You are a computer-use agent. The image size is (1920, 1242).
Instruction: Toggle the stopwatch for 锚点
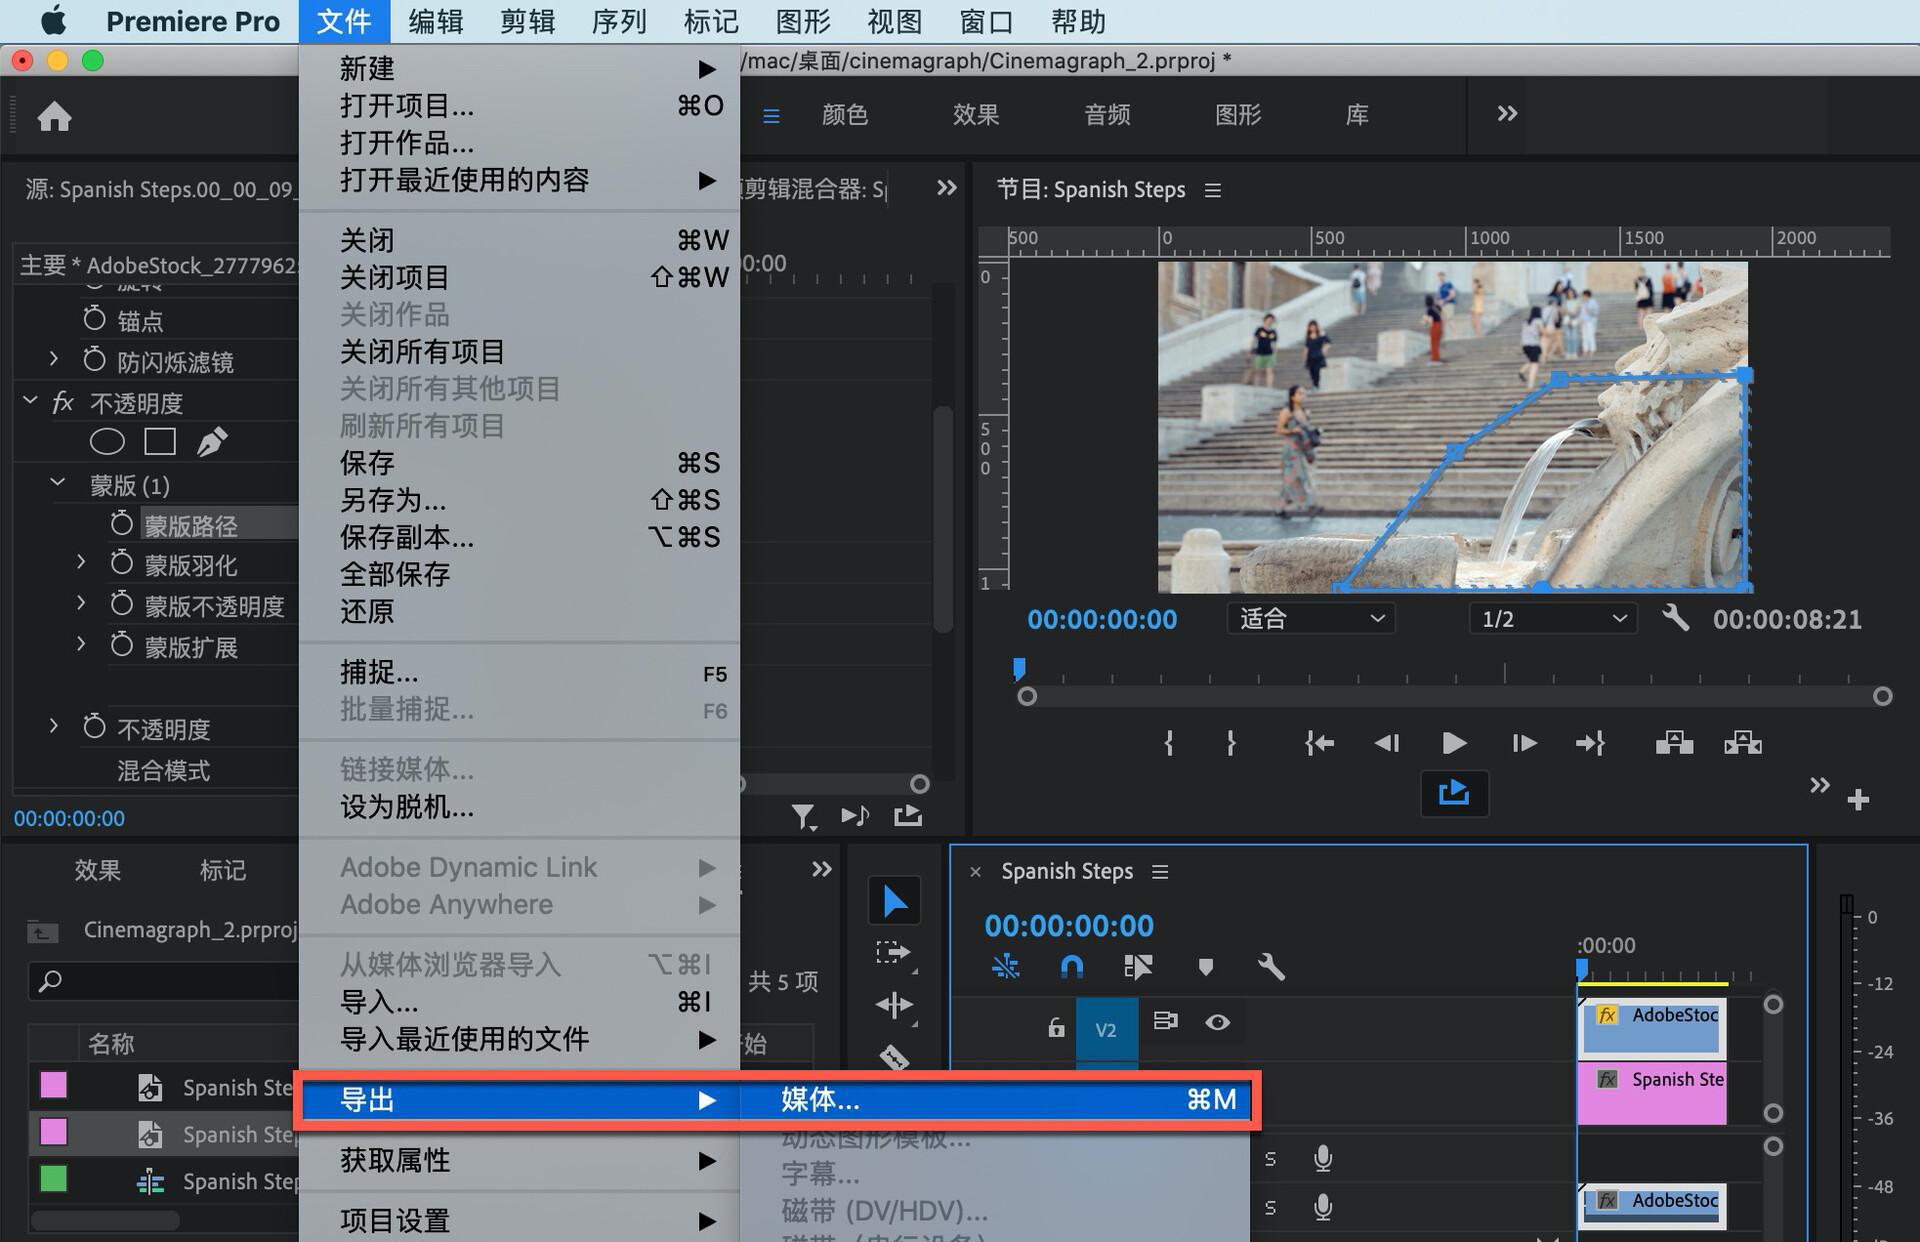coord(94,319)
